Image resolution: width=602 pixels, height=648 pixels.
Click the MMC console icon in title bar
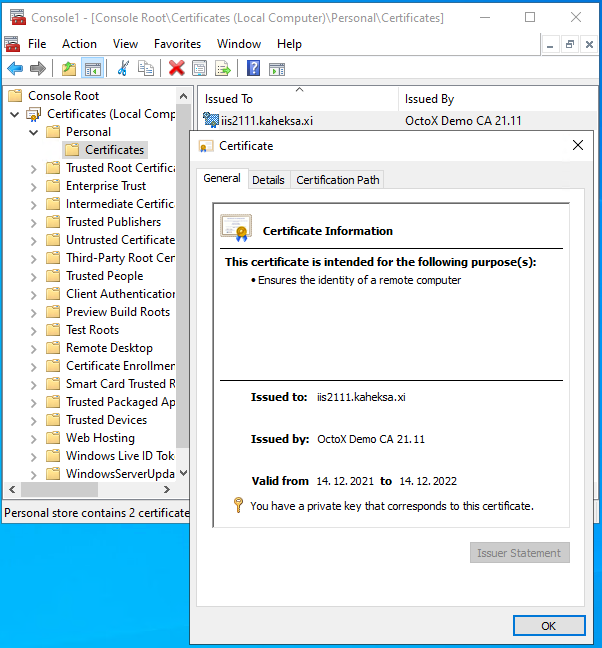tap(18, 17)
